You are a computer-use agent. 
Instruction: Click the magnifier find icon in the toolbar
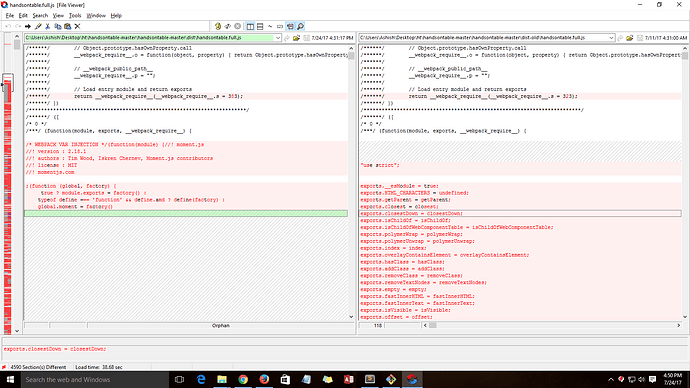point(301,26)
